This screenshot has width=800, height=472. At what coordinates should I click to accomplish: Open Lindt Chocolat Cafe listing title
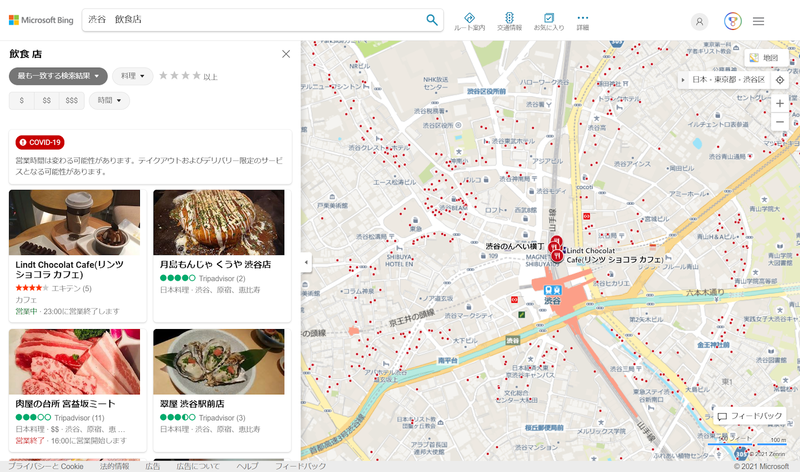point(69,269)
